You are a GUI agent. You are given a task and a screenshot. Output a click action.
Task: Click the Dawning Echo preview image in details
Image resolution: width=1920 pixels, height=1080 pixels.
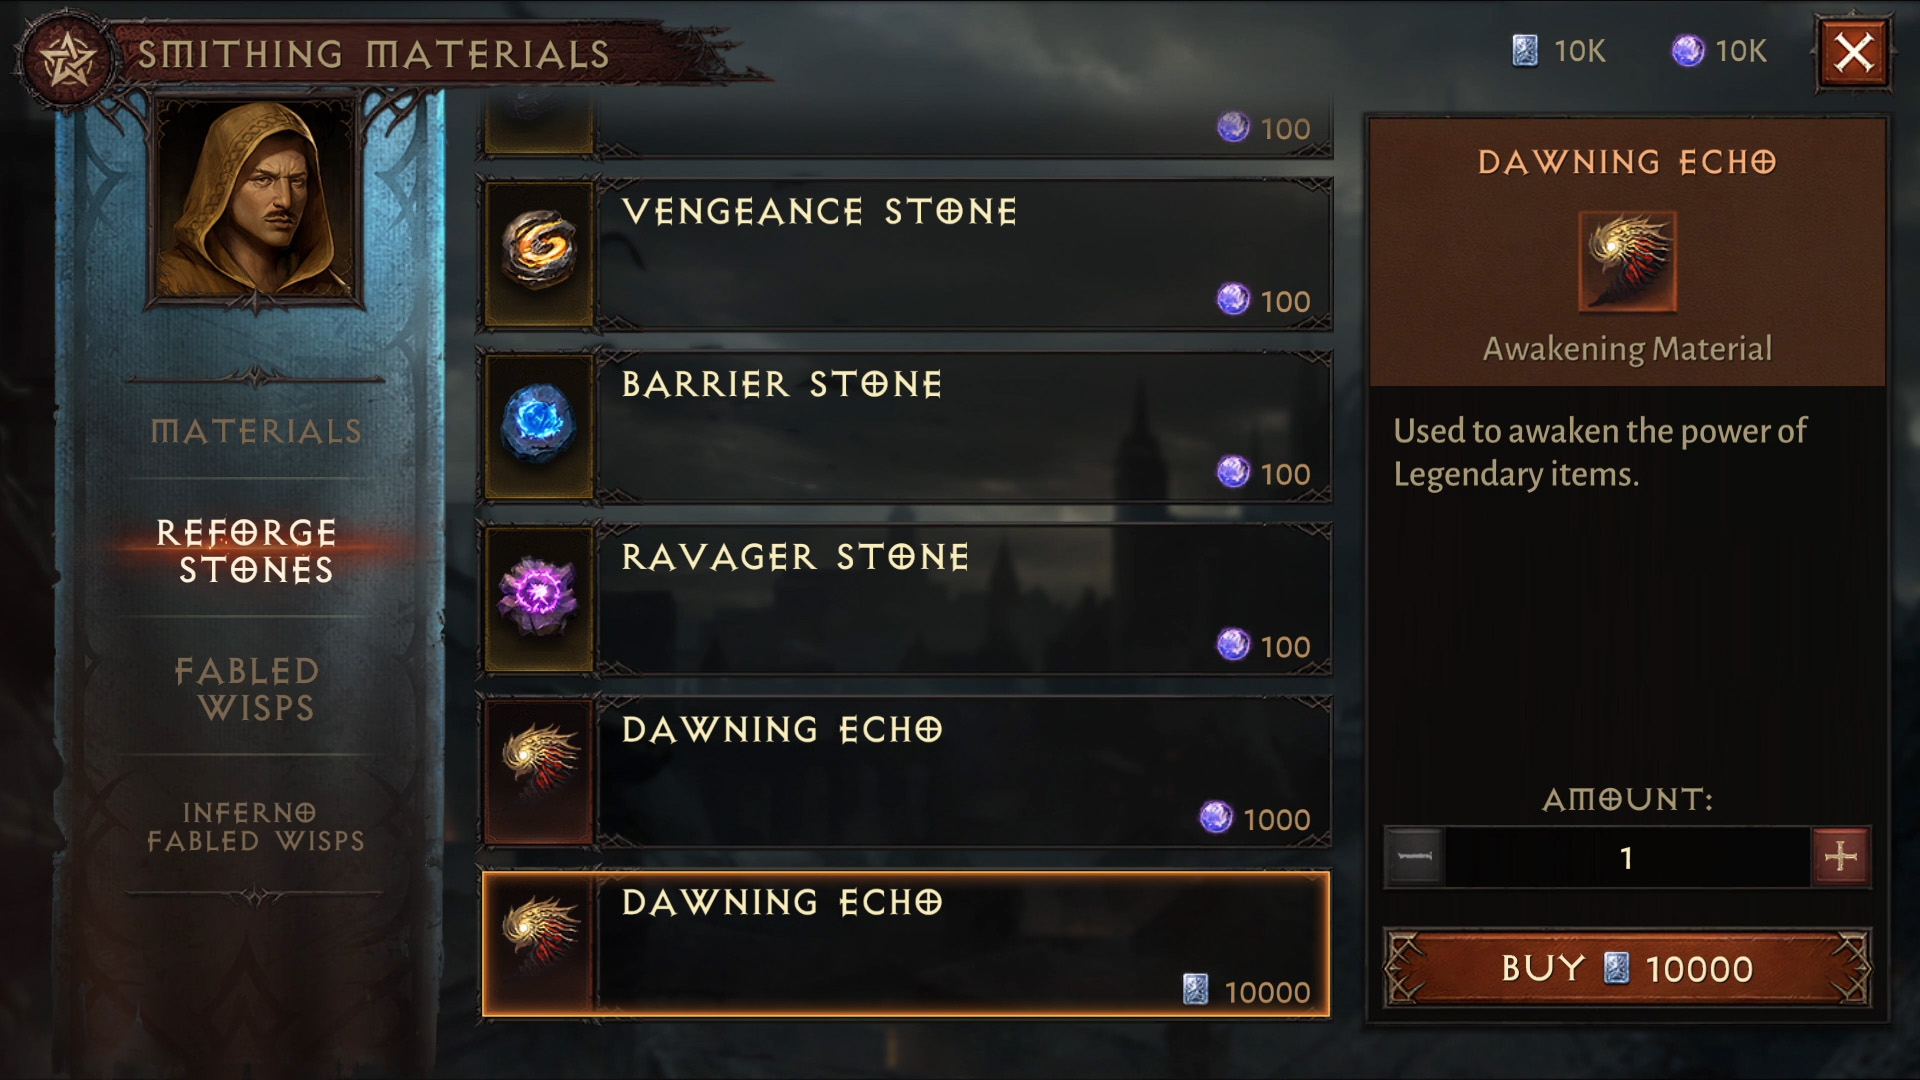(1627, 262)
